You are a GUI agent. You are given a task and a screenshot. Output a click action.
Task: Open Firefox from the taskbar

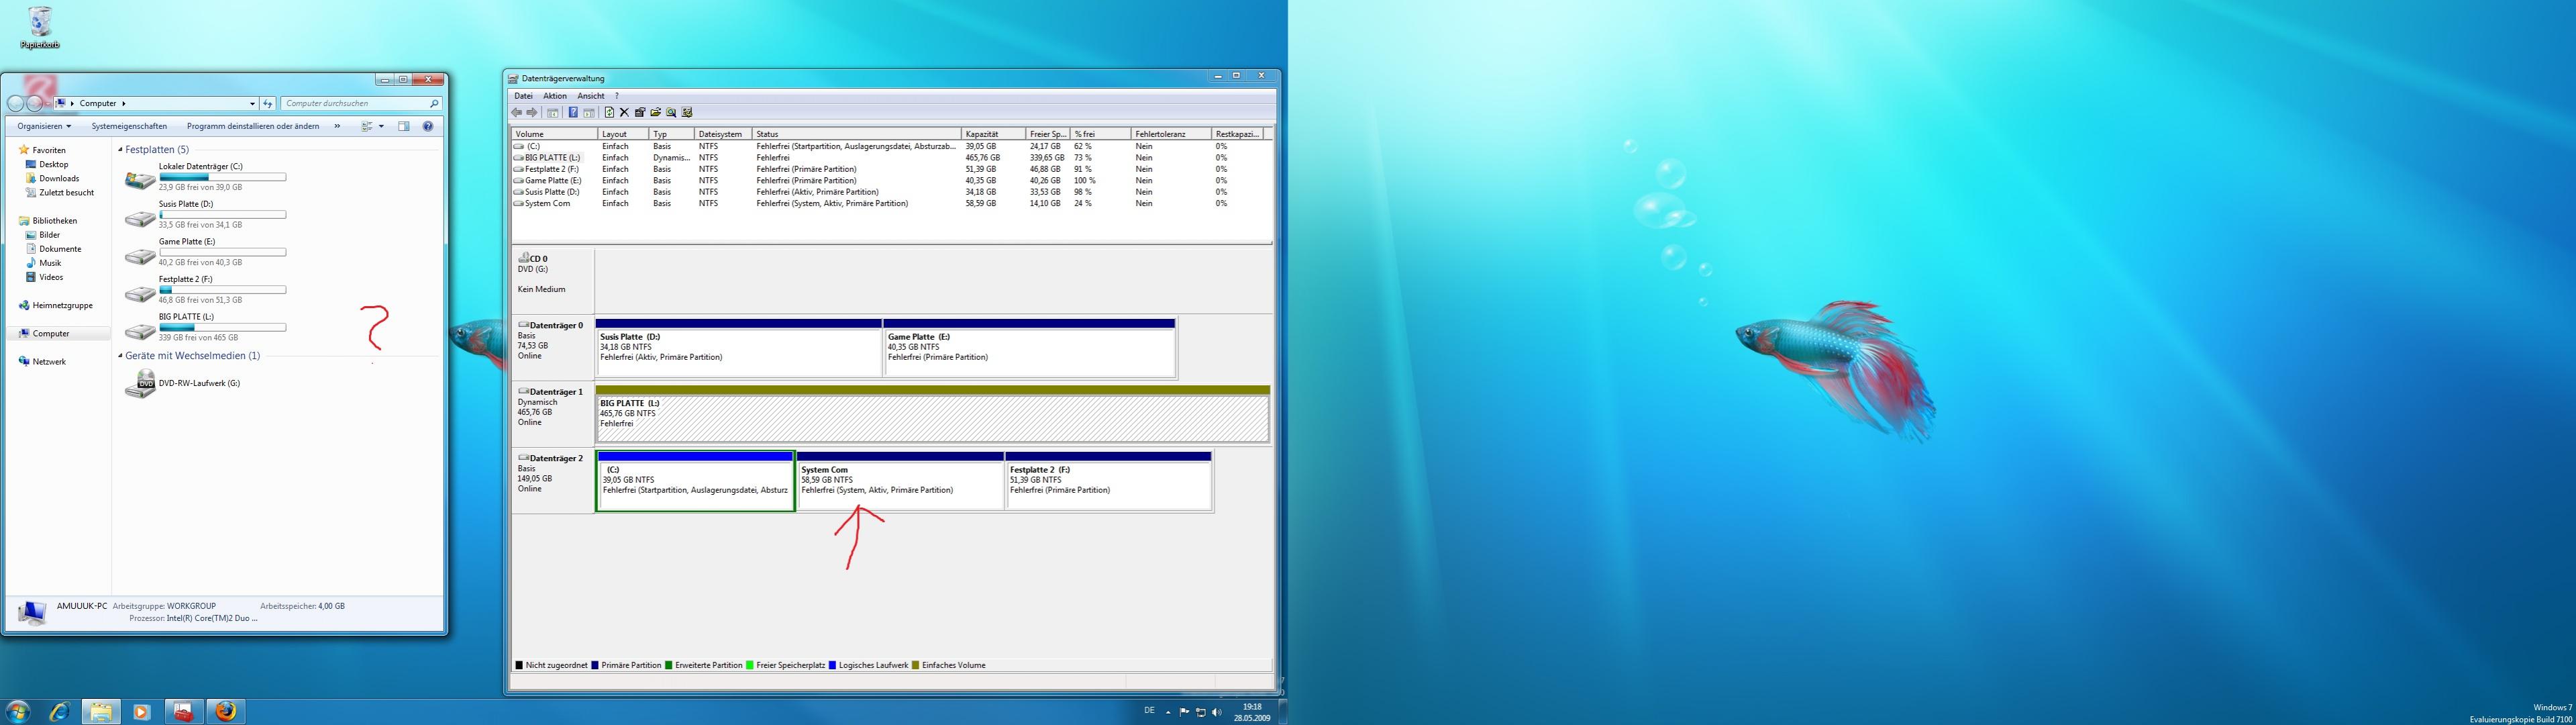click(226, 712)
